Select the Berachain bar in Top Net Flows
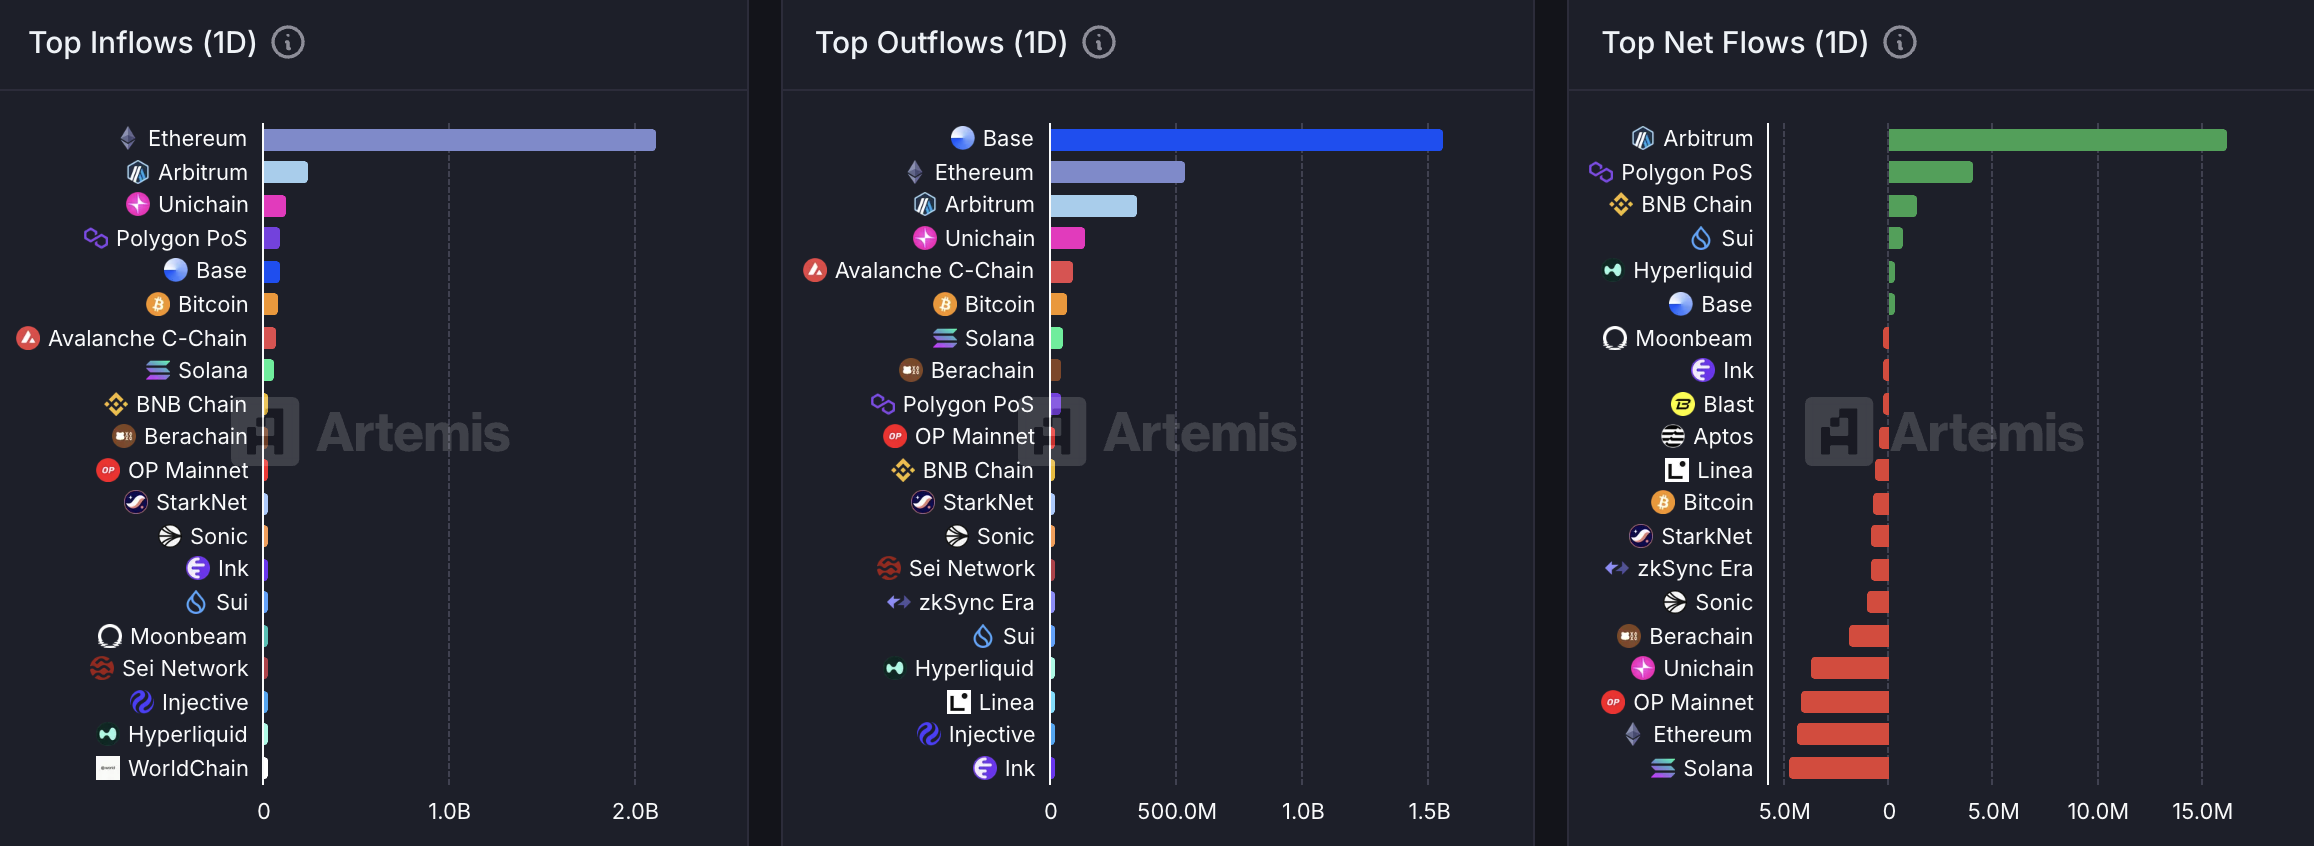The width and height of the screenshot is (2314, 846). click(x=1869, y=636)
